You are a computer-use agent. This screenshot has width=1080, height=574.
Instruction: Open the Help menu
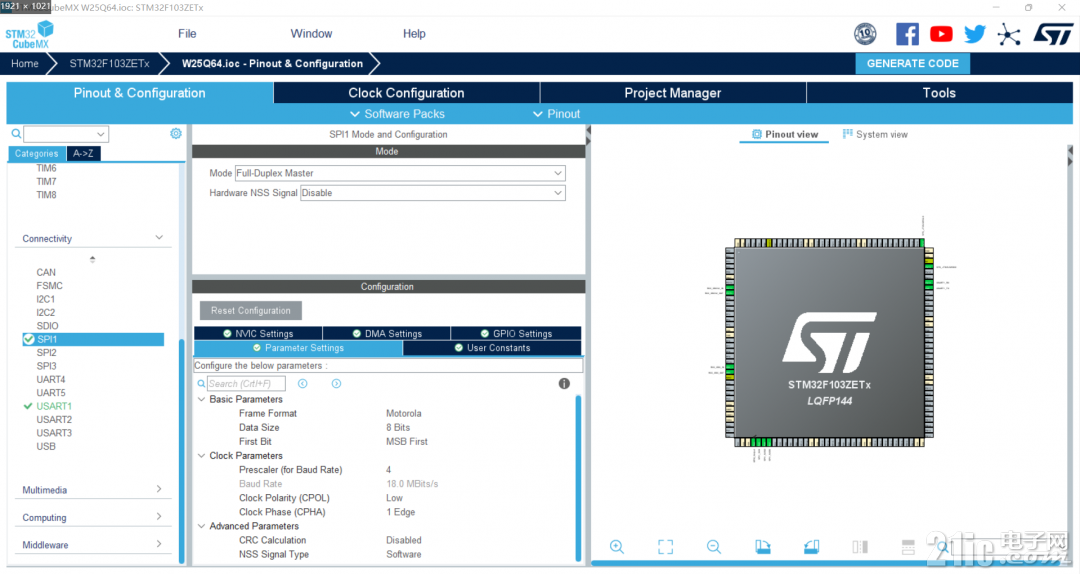(x=414, y=34)
